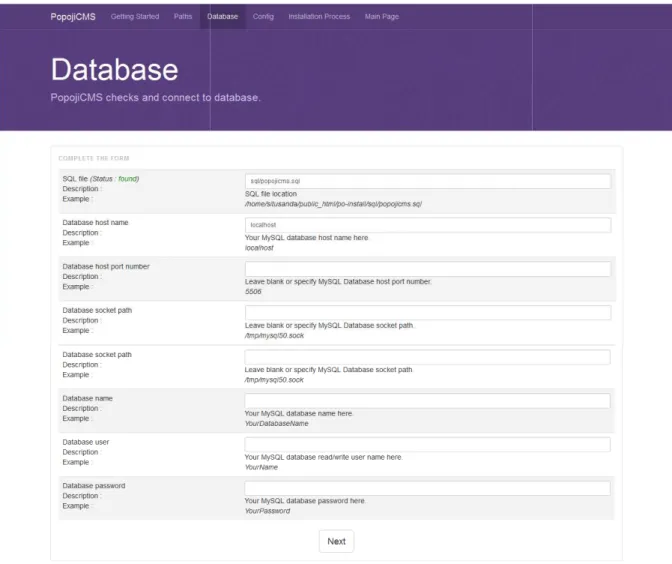The width and height of the screenshot is (672, 564).
Task: Switch to Installation Process in navbar
Action: click(319, 17)
